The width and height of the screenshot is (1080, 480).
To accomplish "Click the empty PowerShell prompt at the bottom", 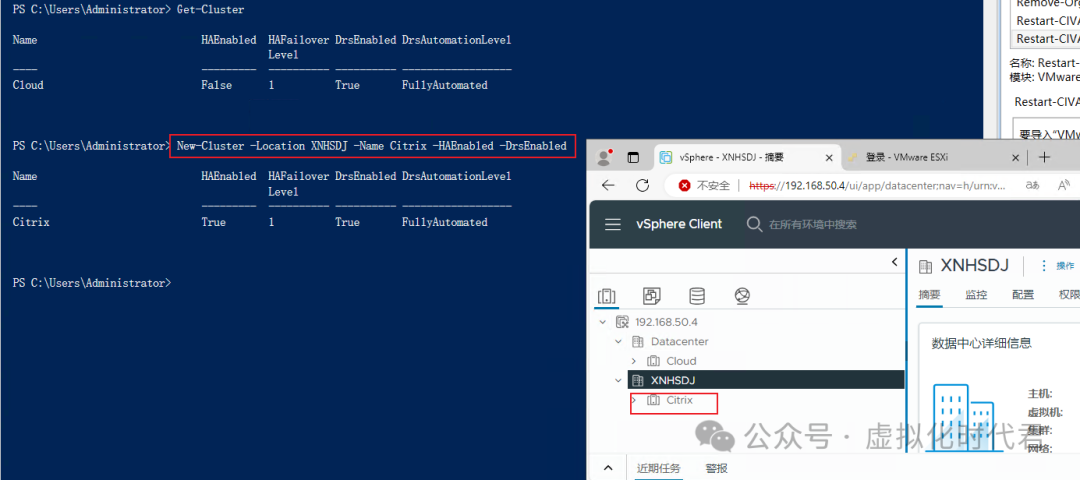I will coord(92,283).
